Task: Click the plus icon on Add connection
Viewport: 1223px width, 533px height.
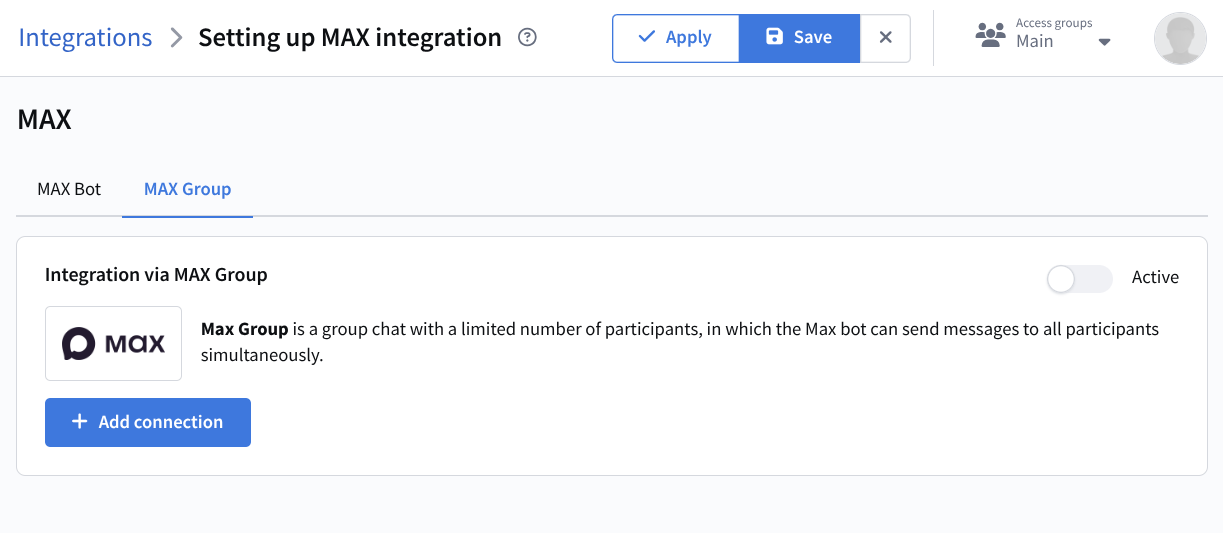Action: click(x=80, y=422)
